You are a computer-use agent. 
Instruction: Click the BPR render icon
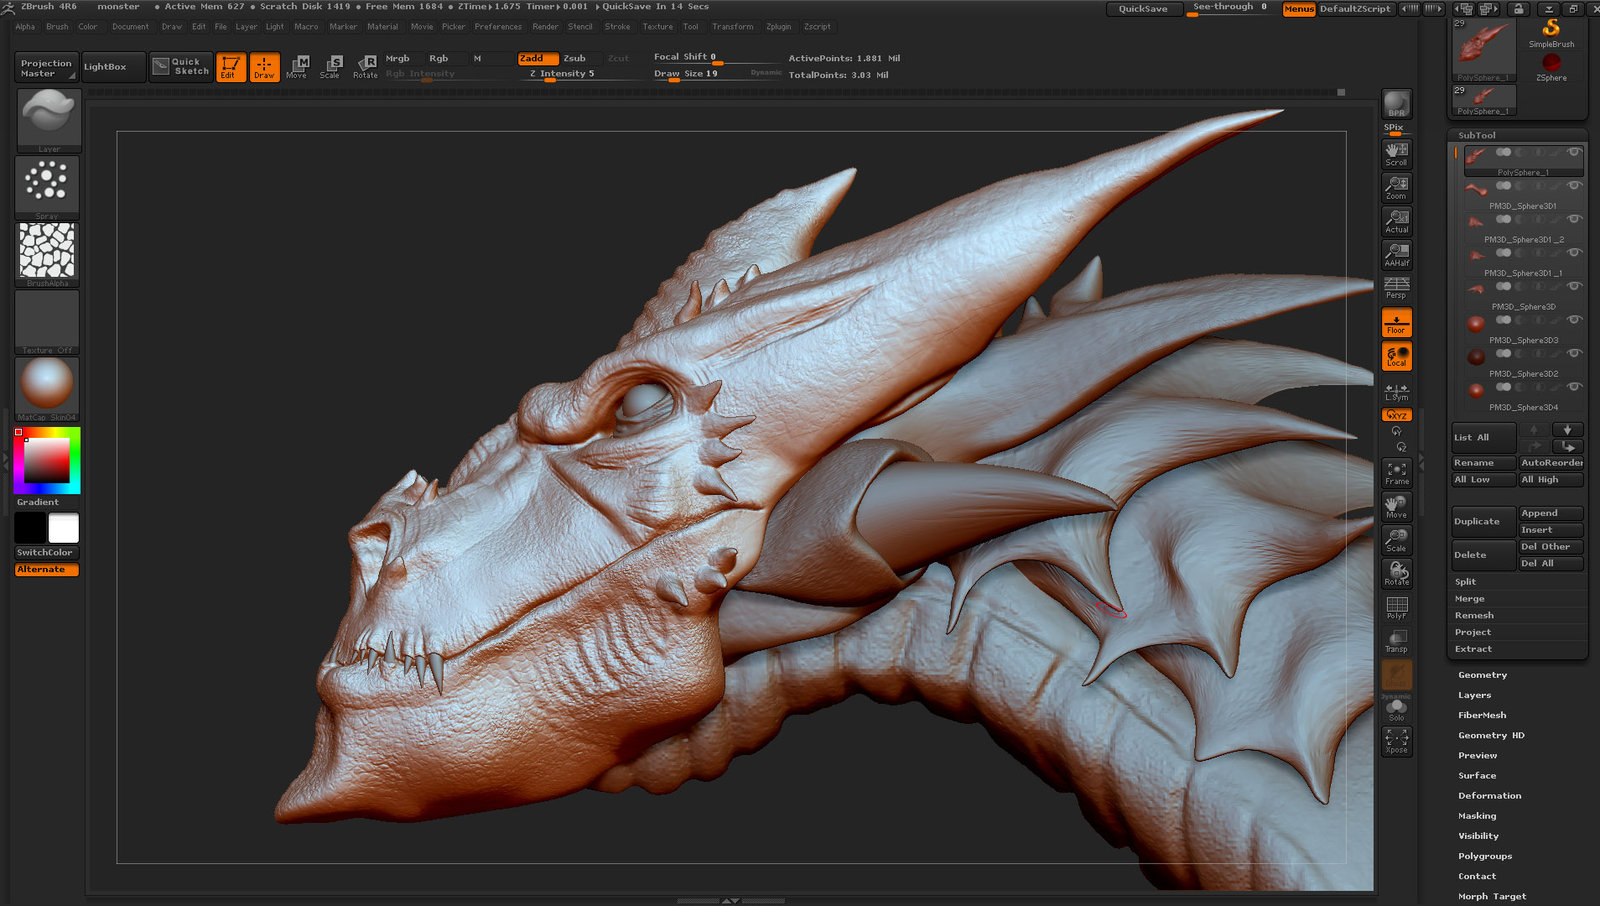[1396, 104]
